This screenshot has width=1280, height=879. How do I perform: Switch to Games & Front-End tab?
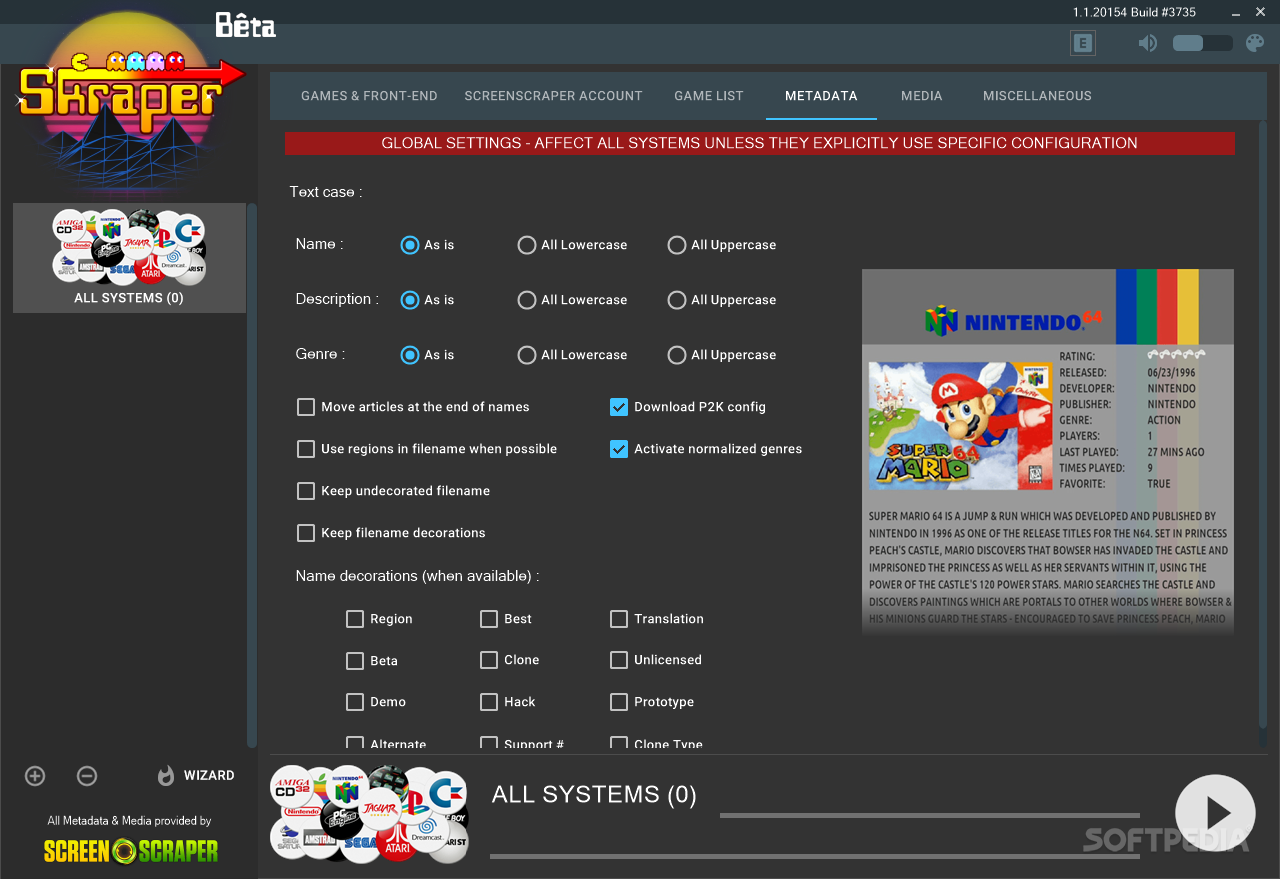(369, 96)
